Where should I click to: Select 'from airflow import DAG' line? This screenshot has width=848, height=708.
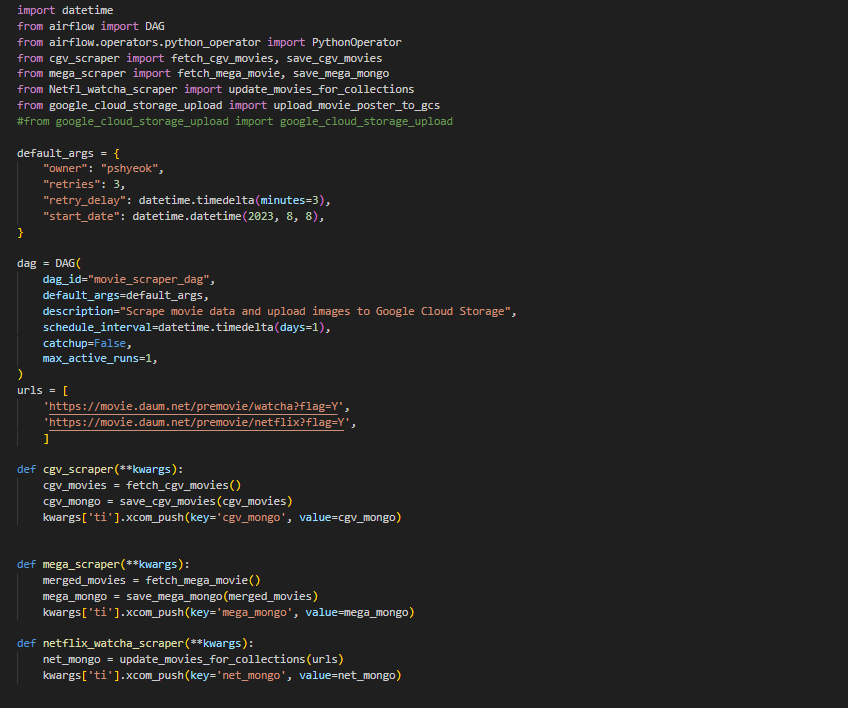point(90,27)
